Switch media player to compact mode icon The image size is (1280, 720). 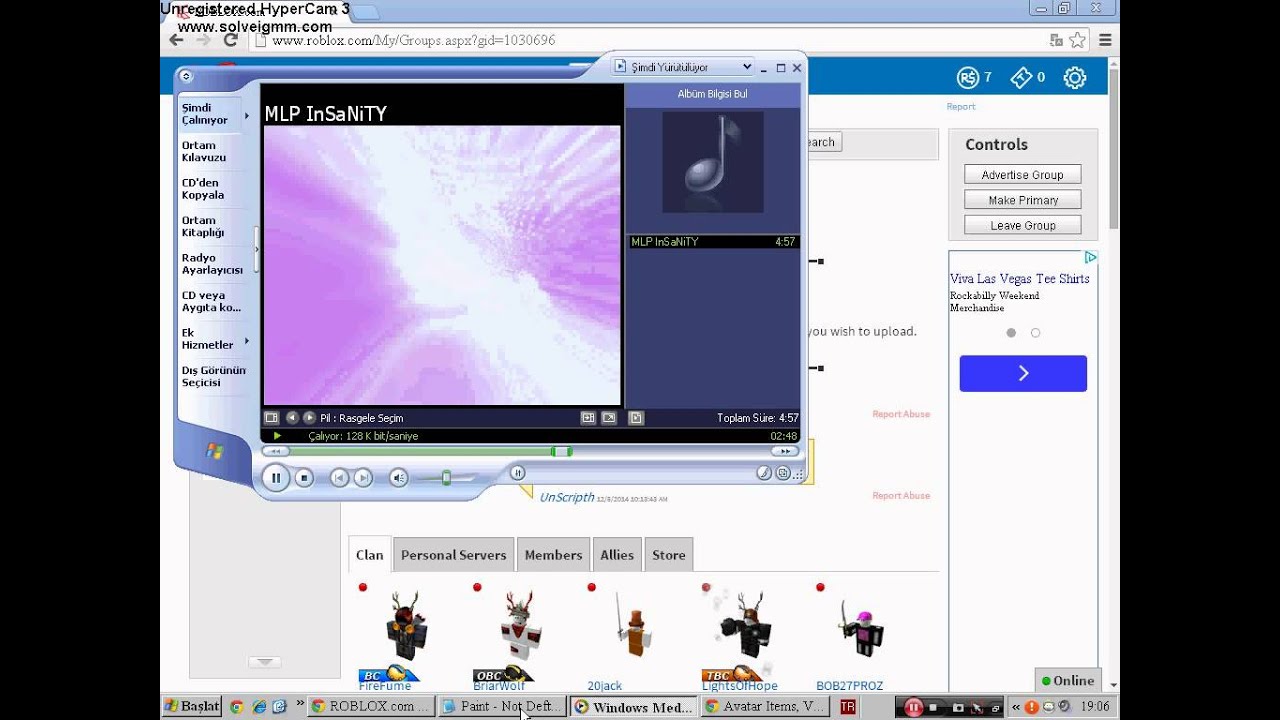coord(783,473)
